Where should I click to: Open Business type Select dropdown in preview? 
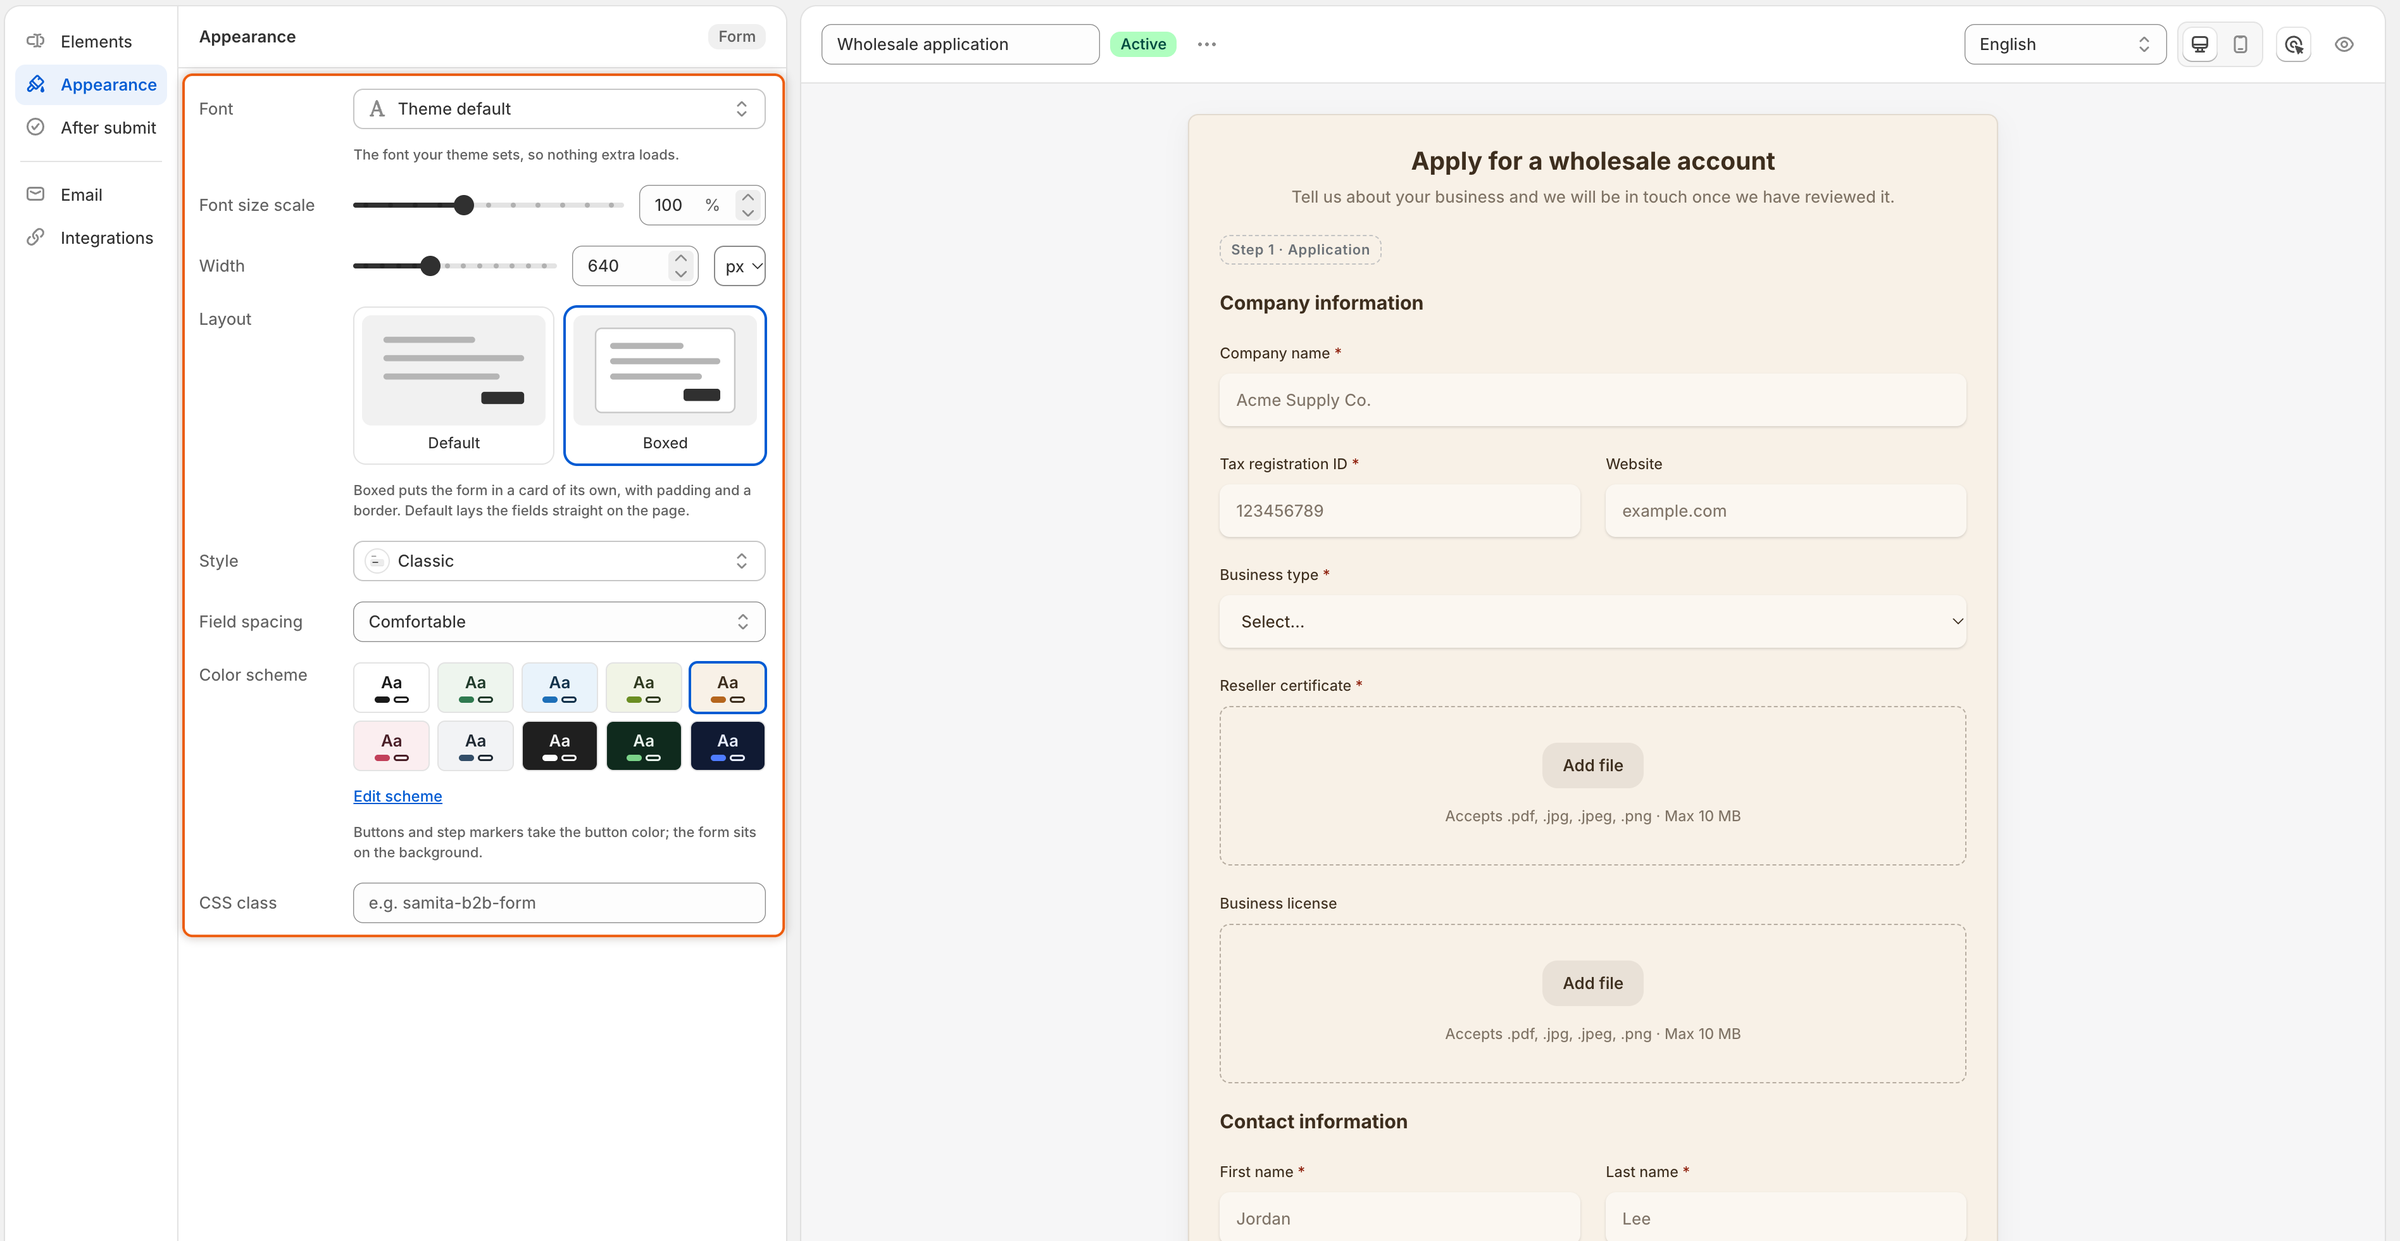tap(1592, 621)
